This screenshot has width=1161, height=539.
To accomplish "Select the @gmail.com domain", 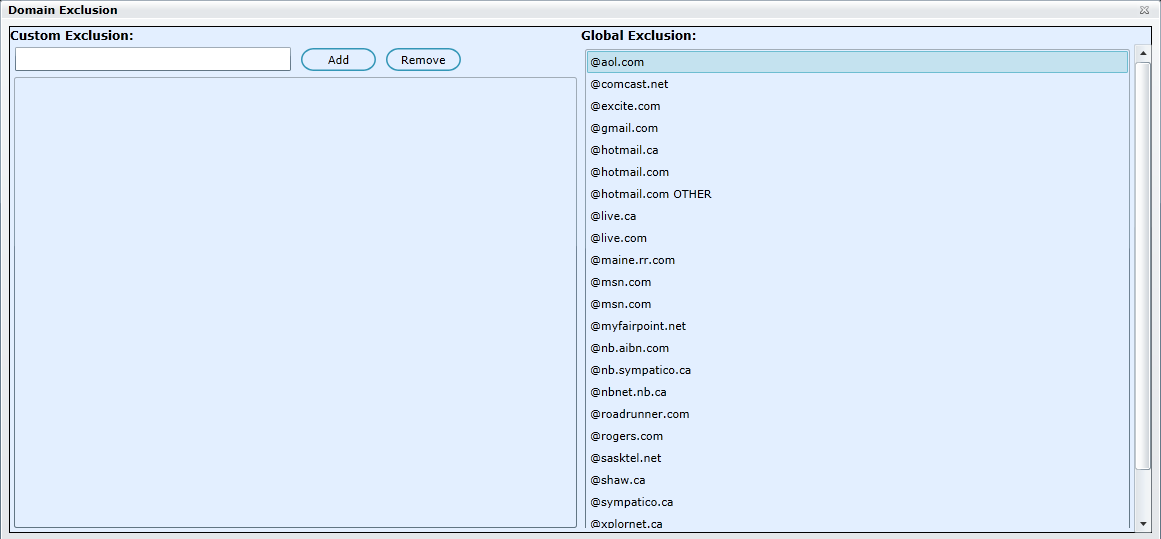I will (x=624, y=128).
